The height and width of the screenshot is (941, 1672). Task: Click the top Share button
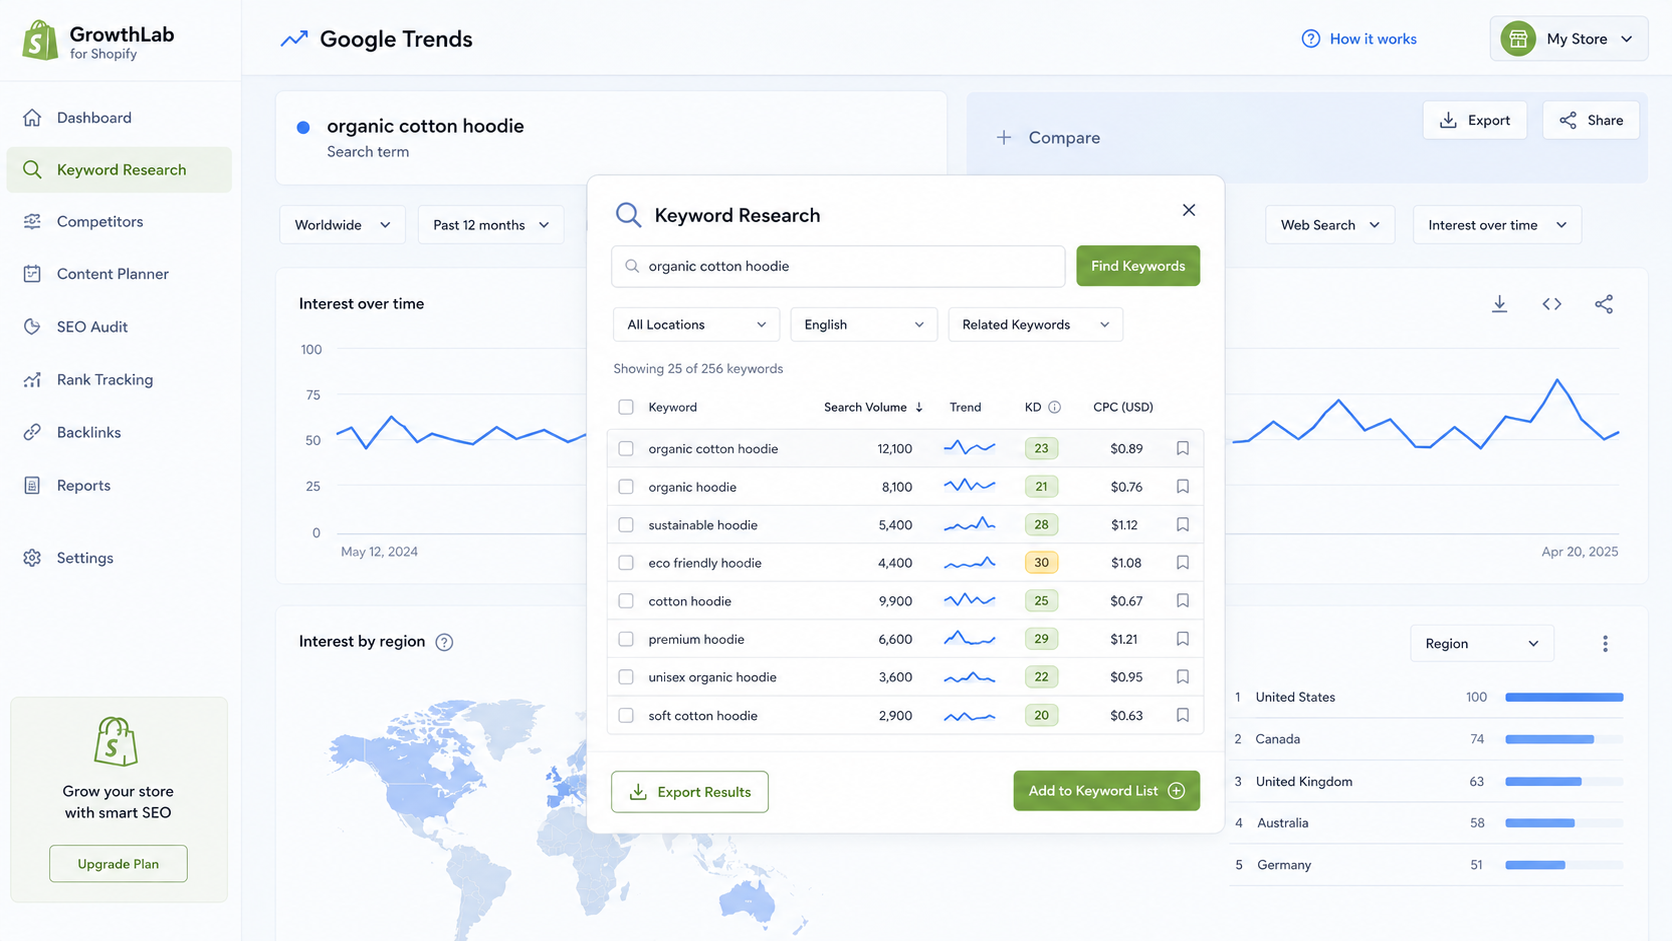(1591, 120)
